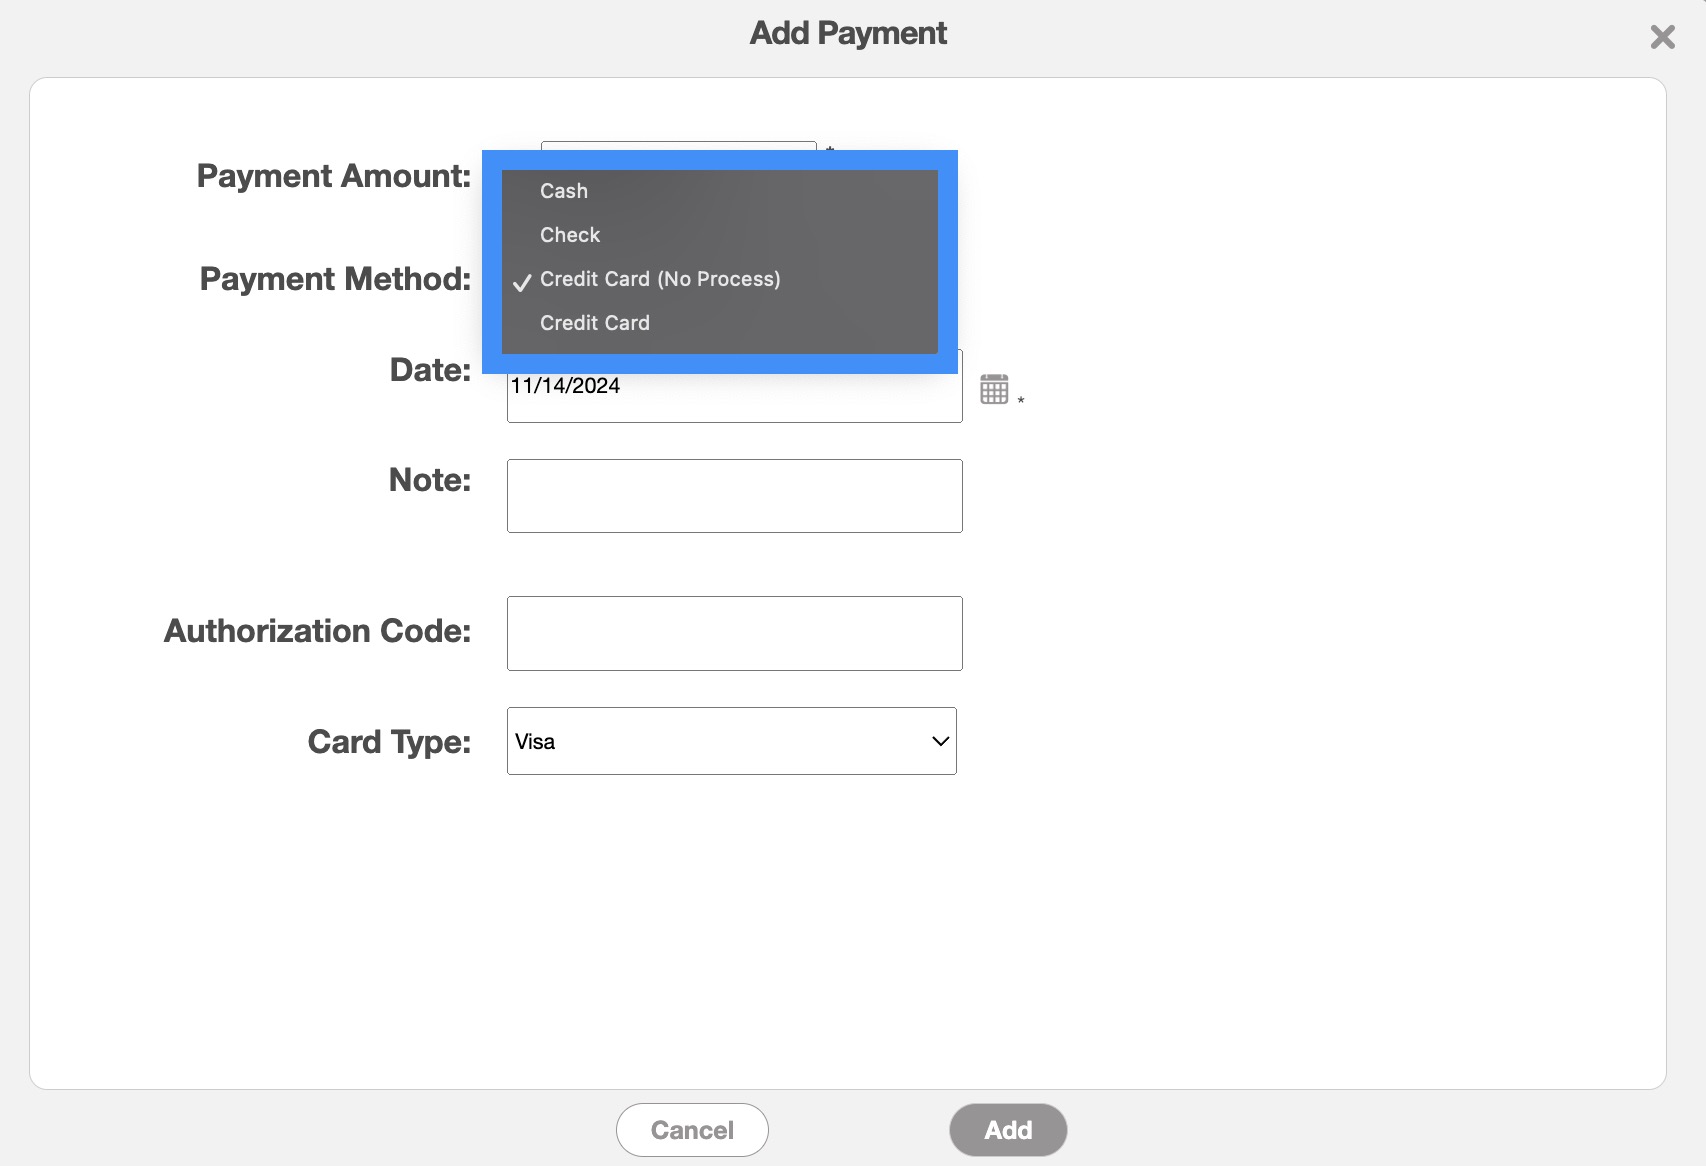Click the Add Payment dialog title

[x=848, y=33]
